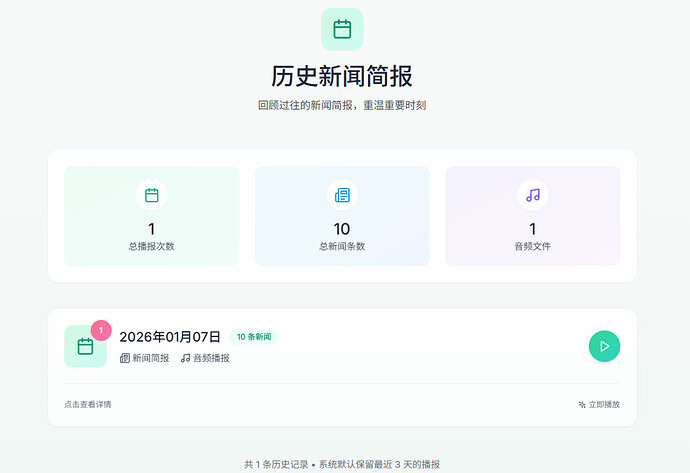Click the music icon next to 音频播报
This screenshot has width=690, height=473.
point(186,358)
